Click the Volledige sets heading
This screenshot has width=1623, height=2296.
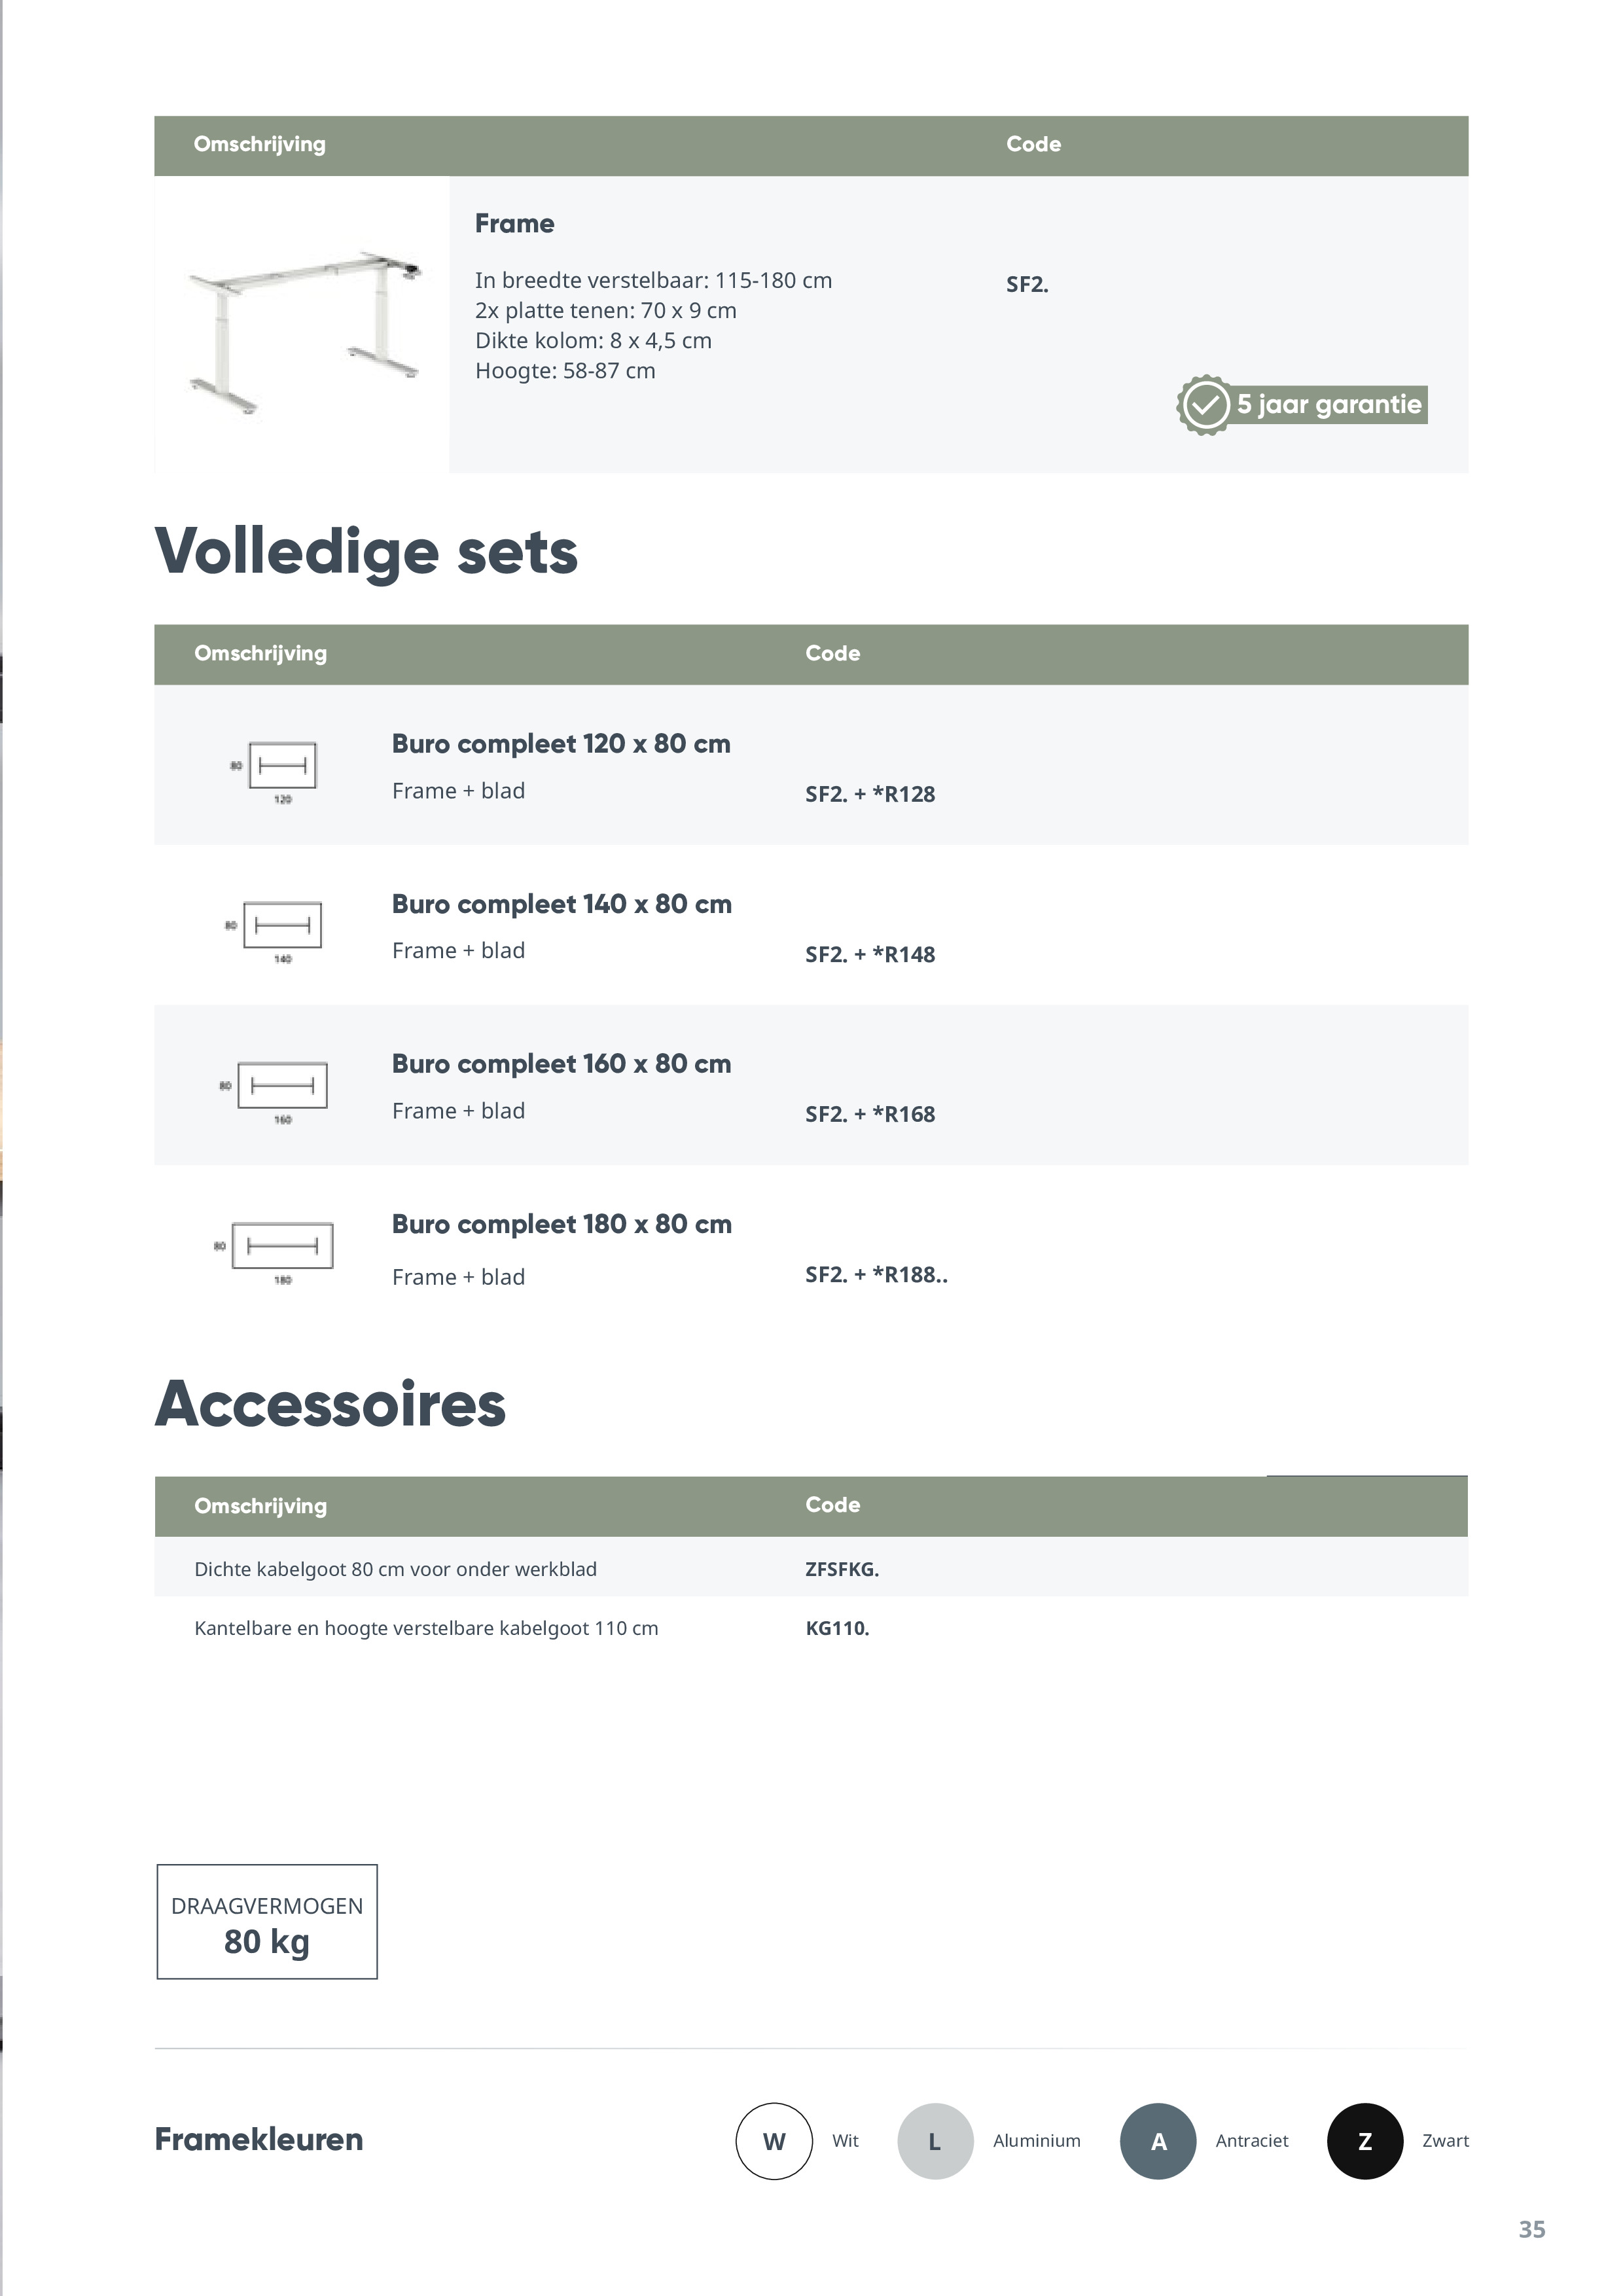coord(366,552)
